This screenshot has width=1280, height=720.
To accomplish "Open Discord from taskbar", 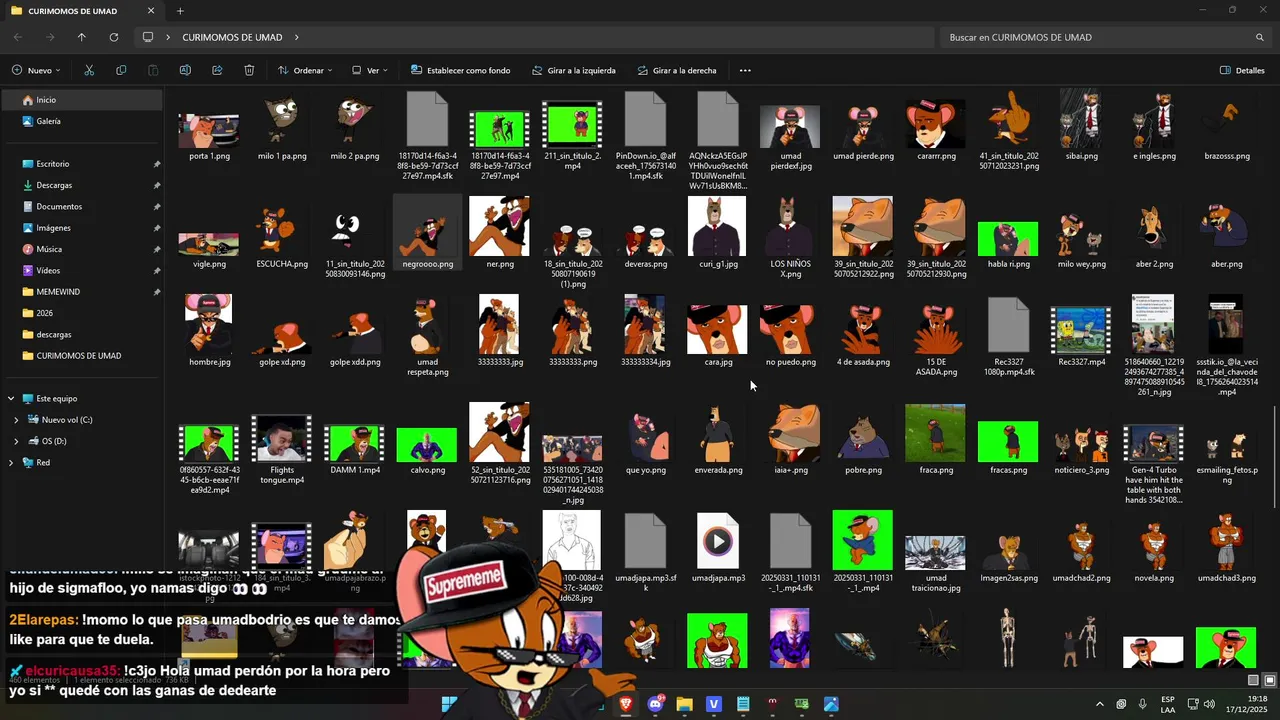I will point(655,704).
